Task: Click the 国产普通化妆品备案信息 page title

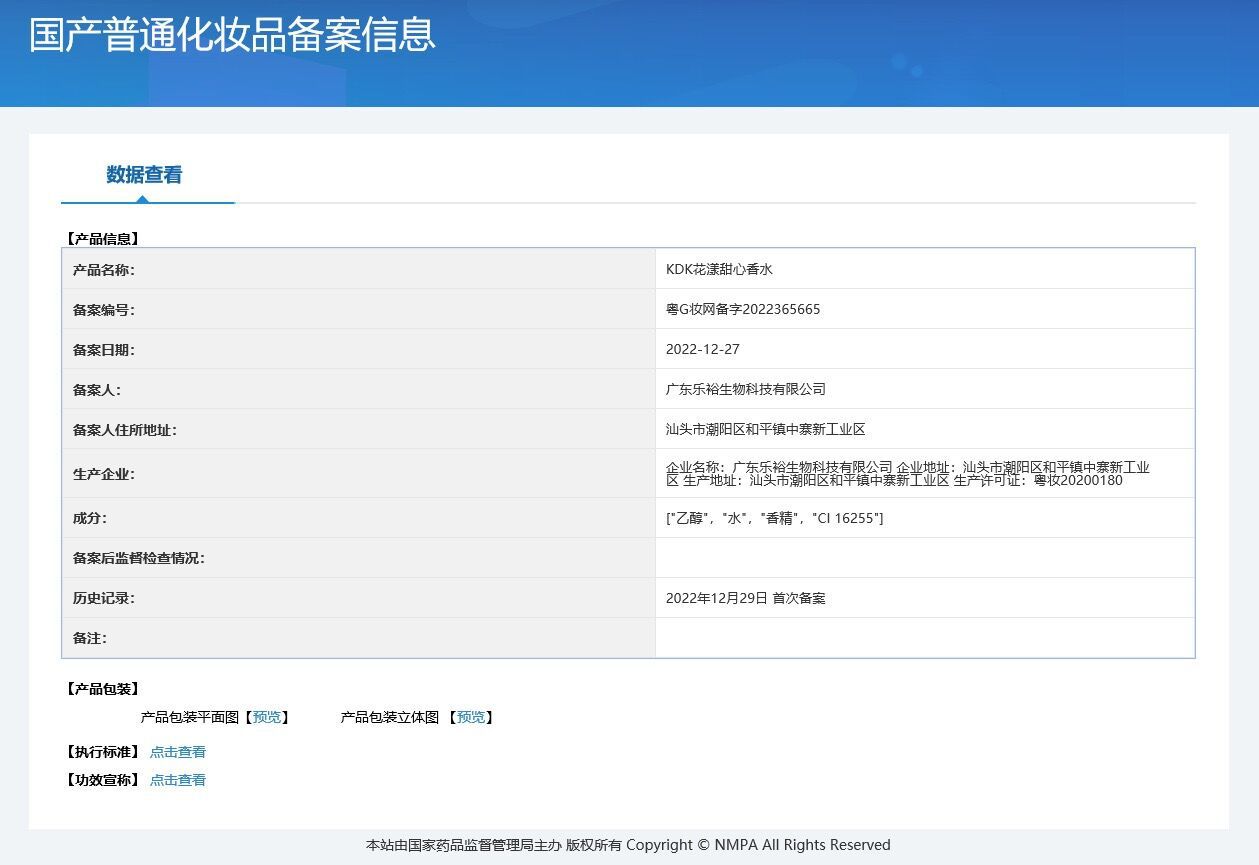Action: coord(232,33)
